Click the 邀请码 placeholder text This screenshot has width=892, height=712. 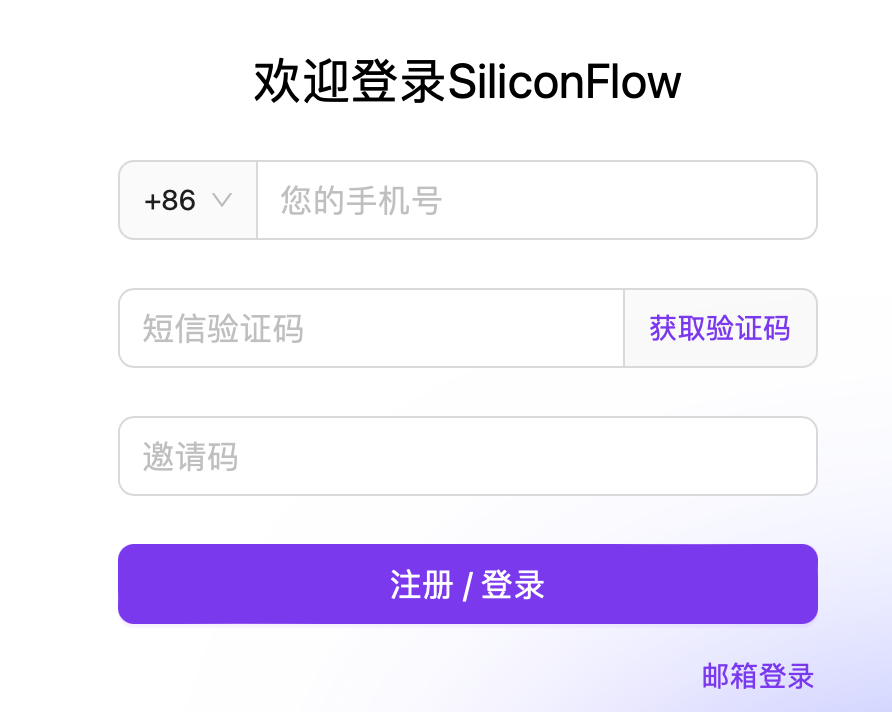click(x=190, y=457)
